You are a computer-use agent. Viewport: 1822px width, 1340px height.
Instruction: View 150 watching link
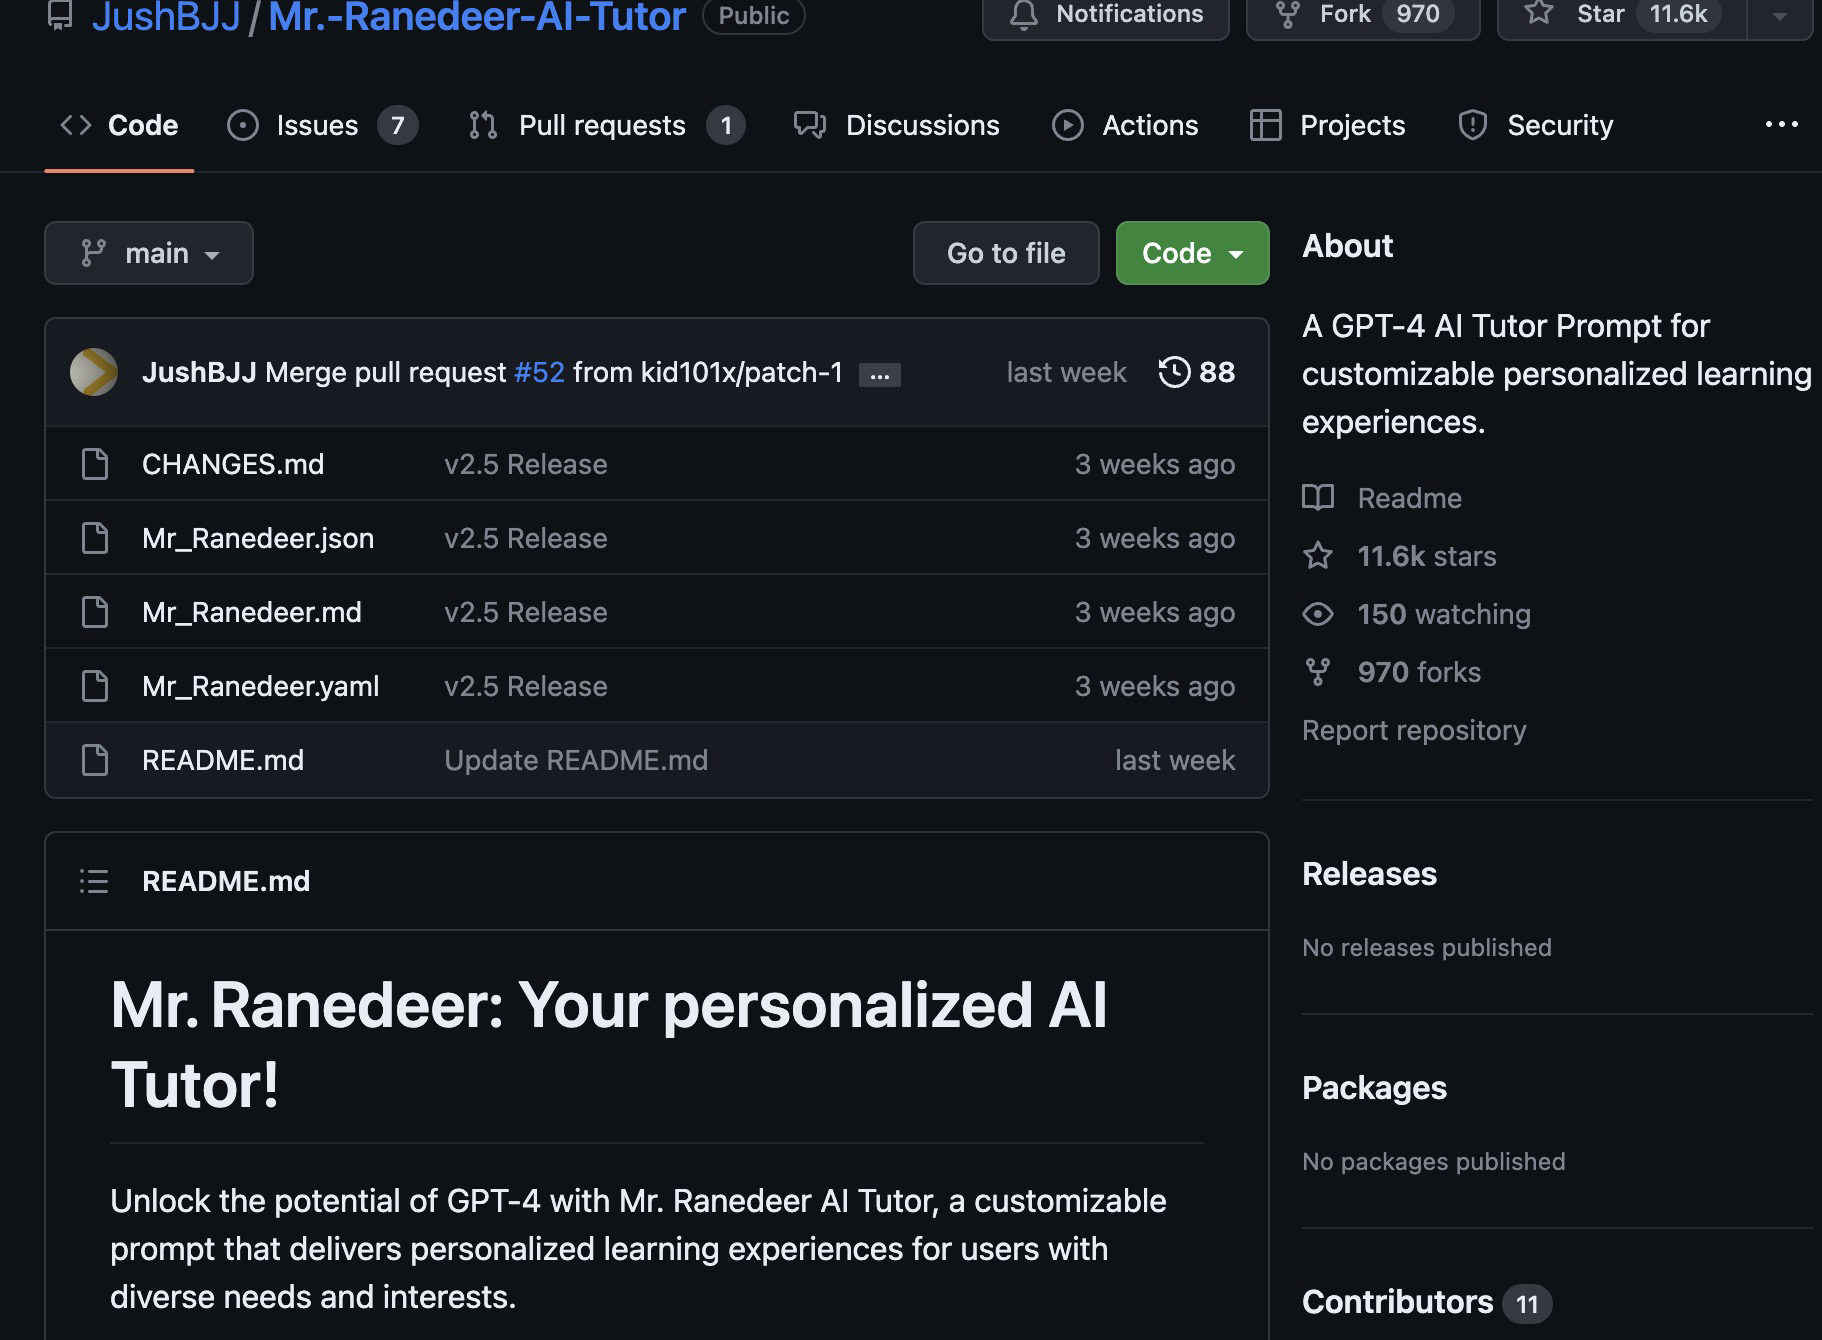pyautogui.click(x=1444, y=614)
